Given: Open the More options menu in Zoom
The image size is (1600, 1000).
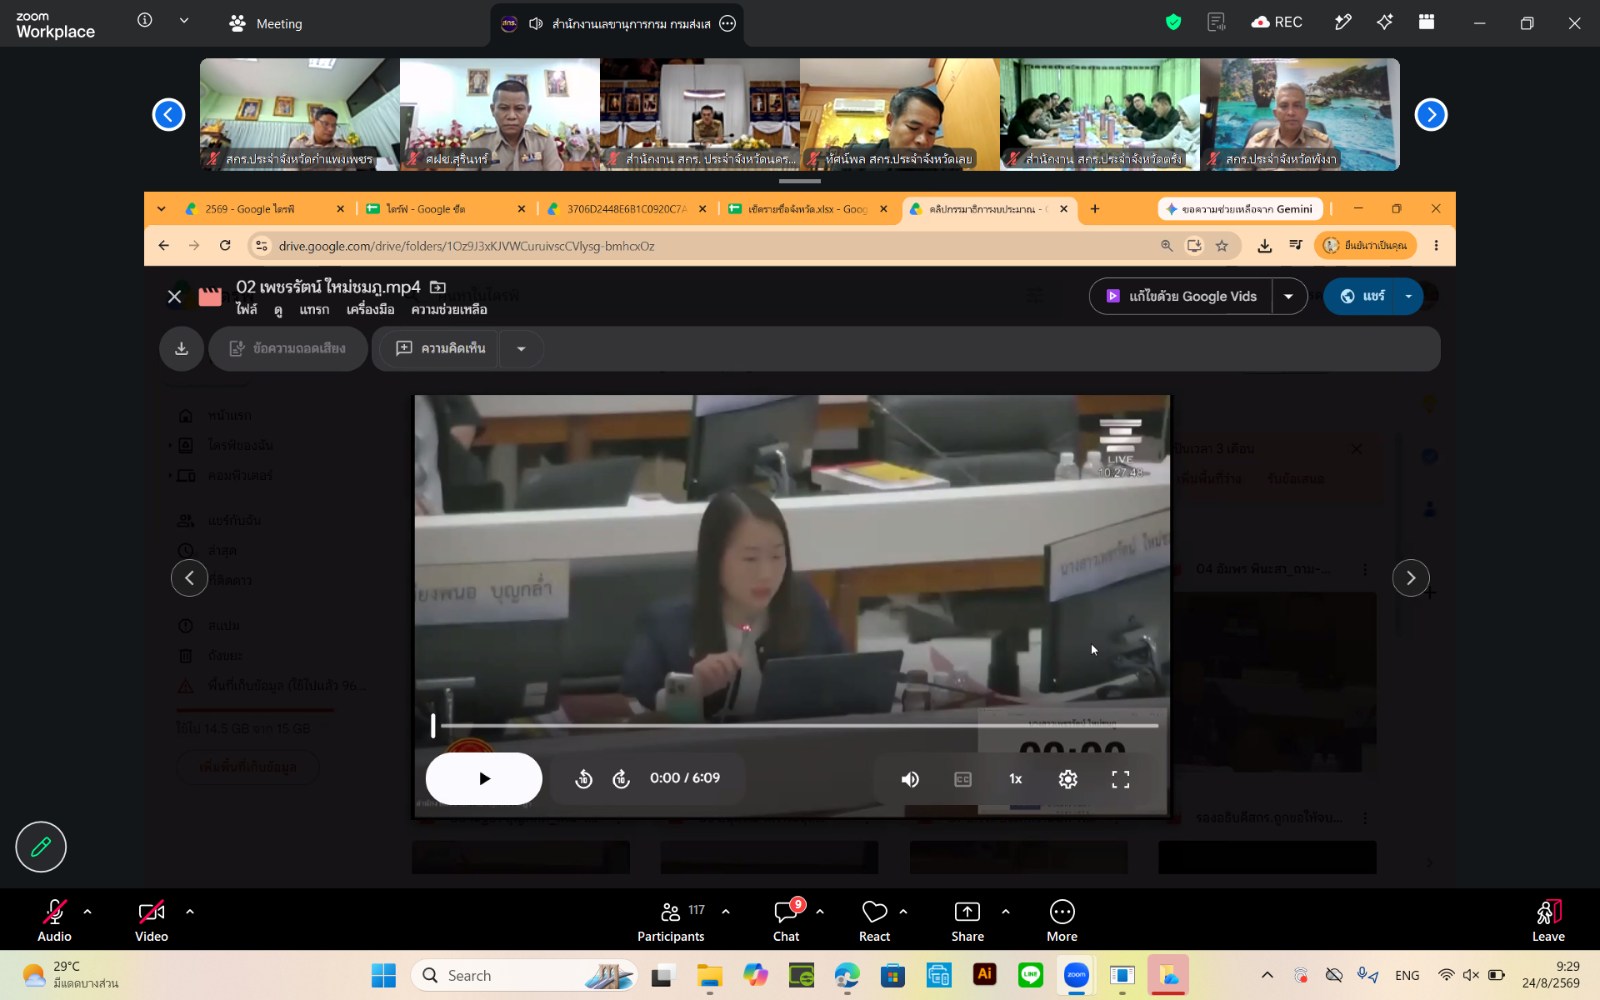Looking at the screenshot, I should pyautogui.click(x=1062, y=920).
